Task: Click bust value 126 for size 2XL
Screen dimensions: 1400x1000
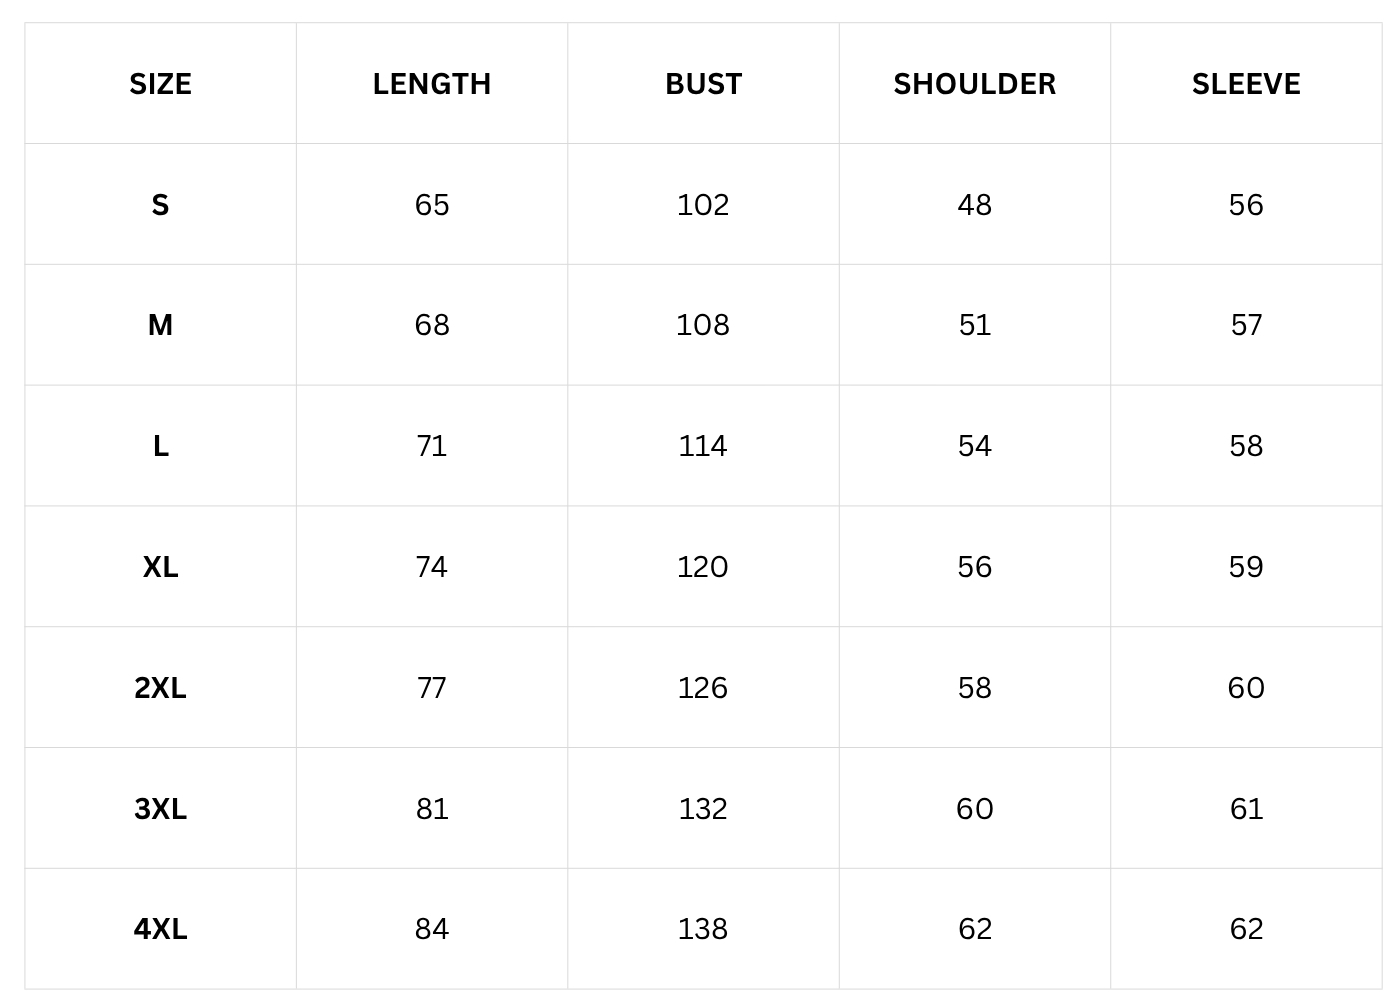Action: (703, 688)
